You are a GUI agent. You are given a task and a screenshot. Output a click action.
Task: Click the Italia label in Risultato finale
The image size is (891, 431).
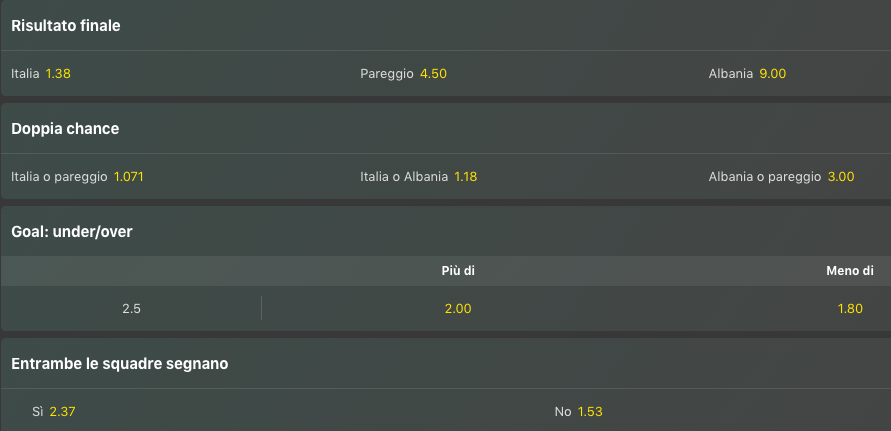pos(25,74)
